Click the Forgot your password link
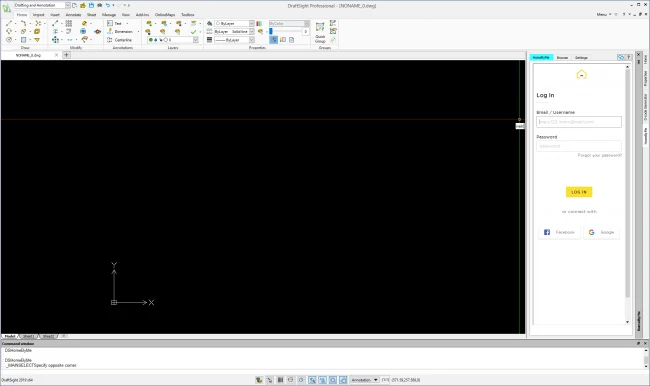Viewport: 650px width, 386px height. click(599, 155)
